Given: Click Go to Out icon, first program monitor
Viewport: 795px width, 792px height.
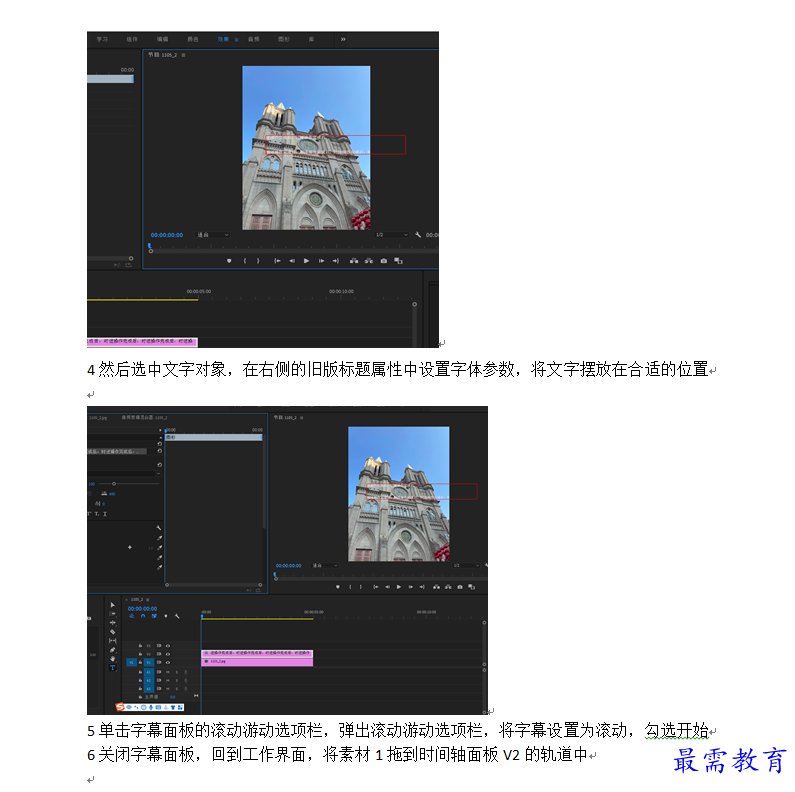Looking at the screenshot, I should [x=336, y=261].
